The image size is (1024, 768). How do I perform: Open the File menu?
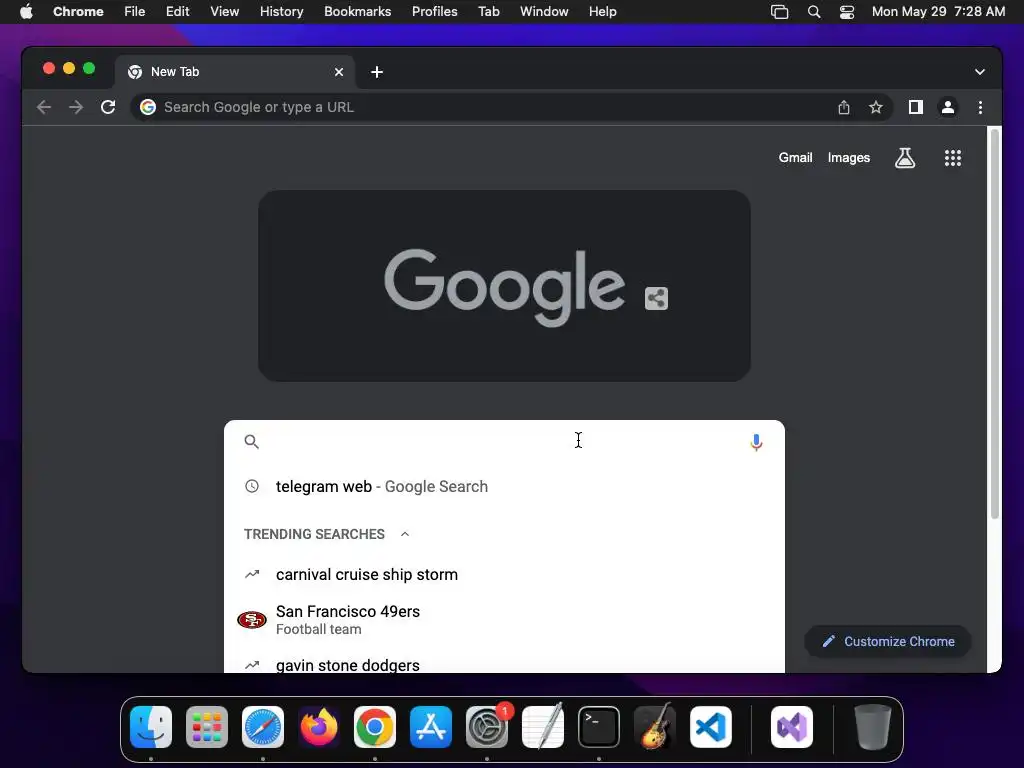click(135, 12)
